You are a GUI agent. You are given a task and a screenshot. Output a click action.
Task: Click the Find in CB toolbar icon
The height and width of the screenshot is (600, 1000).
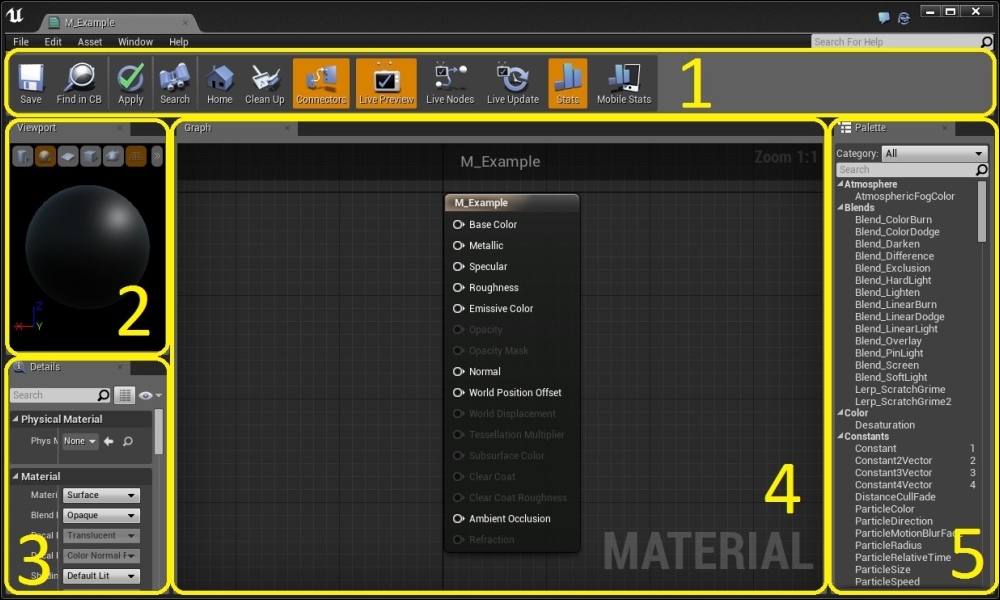pos(79,83)
